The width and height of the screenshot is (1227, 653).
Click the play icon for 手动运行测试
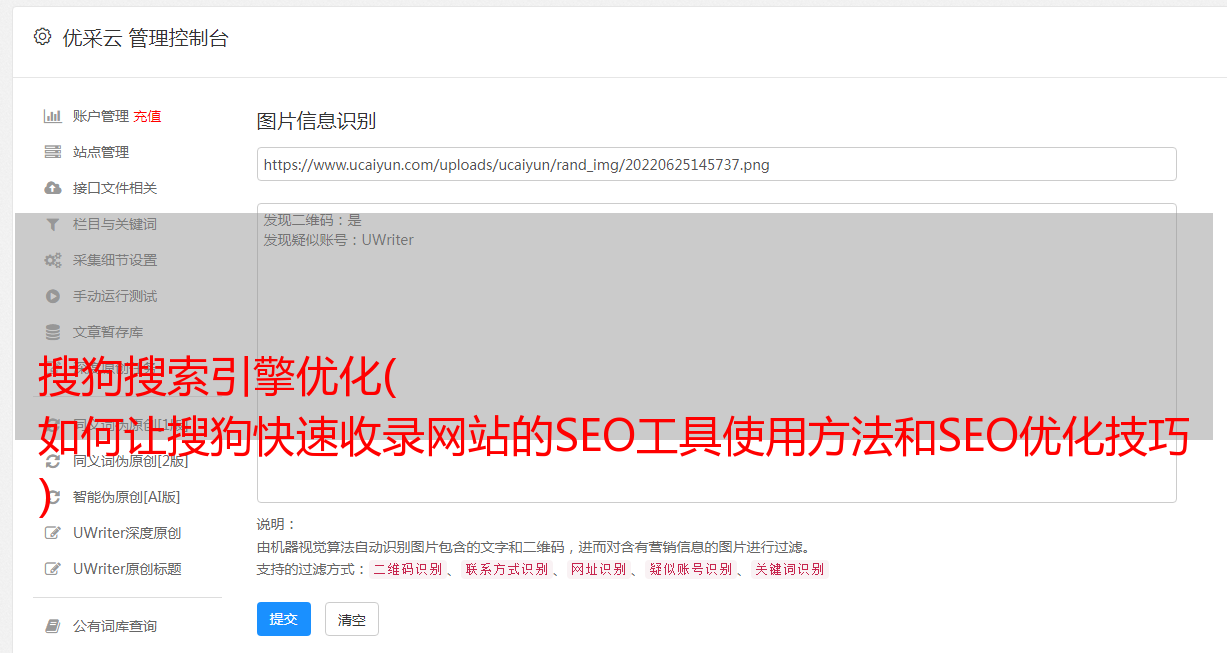pos(53,296)
